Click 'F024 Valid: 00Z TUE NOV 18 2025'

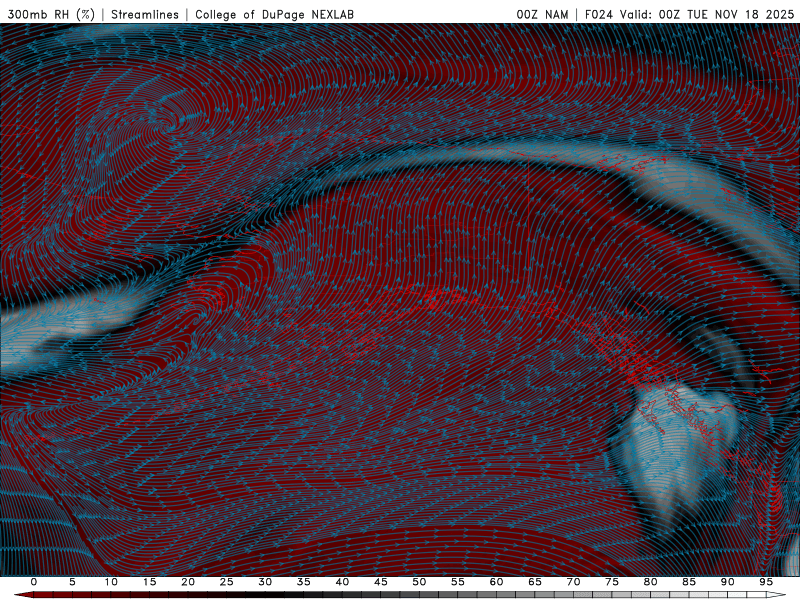pos(689,15)
